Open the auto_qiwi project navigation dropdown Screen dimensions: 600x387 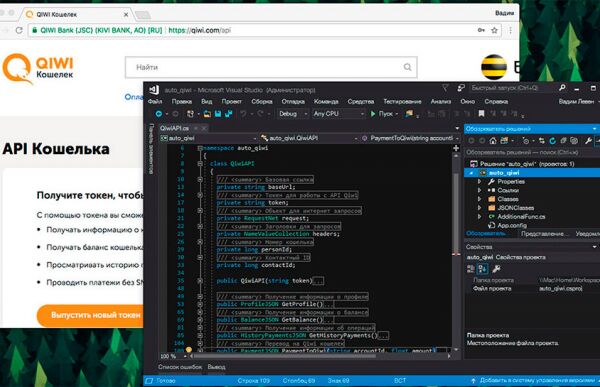208,138
